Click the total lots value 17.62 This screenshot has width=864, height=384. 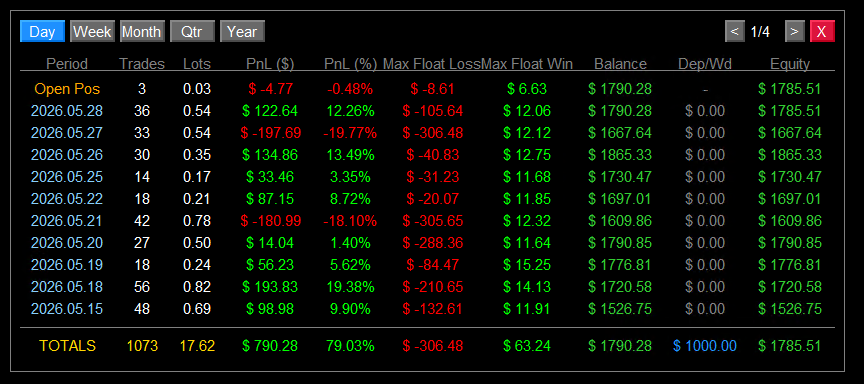pyautogui.click(x=197, y=346)
